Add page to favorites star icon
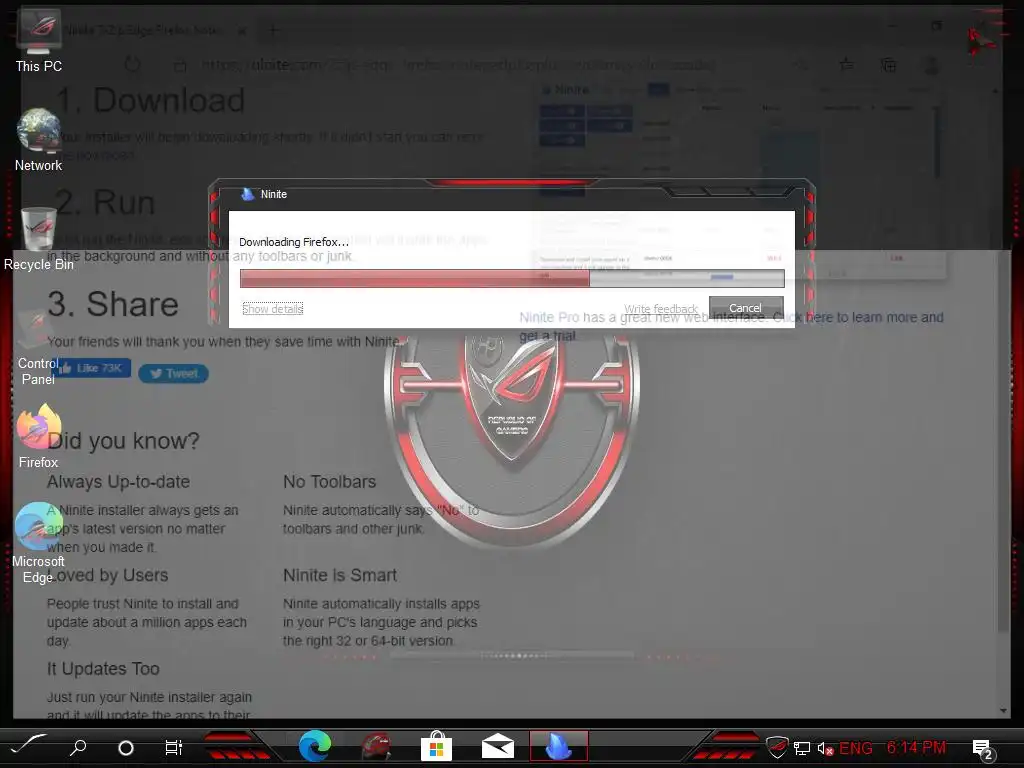 pos(846,64)
